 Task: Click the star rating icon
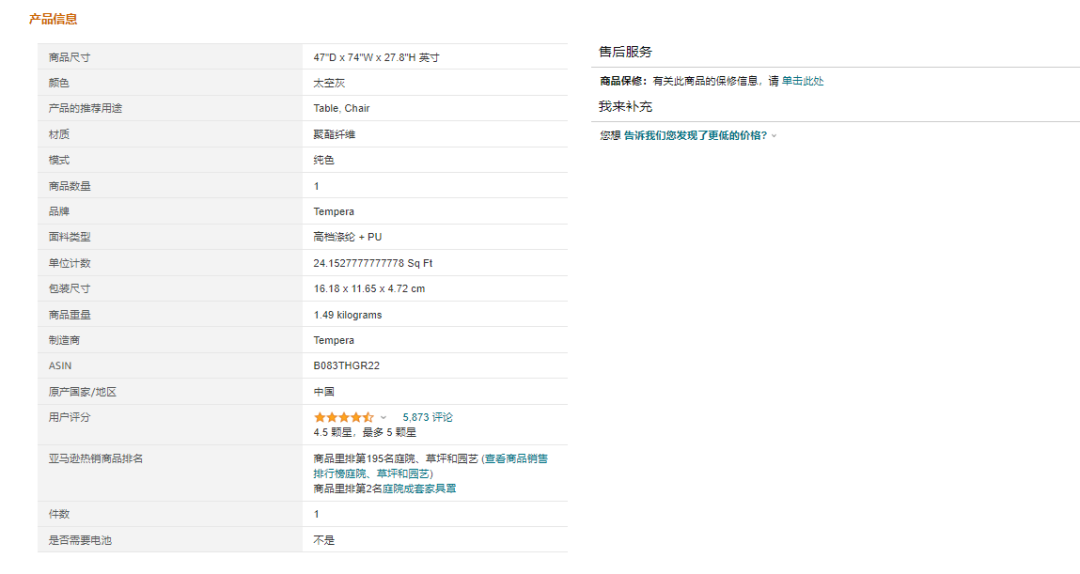(x=343, y=417)
